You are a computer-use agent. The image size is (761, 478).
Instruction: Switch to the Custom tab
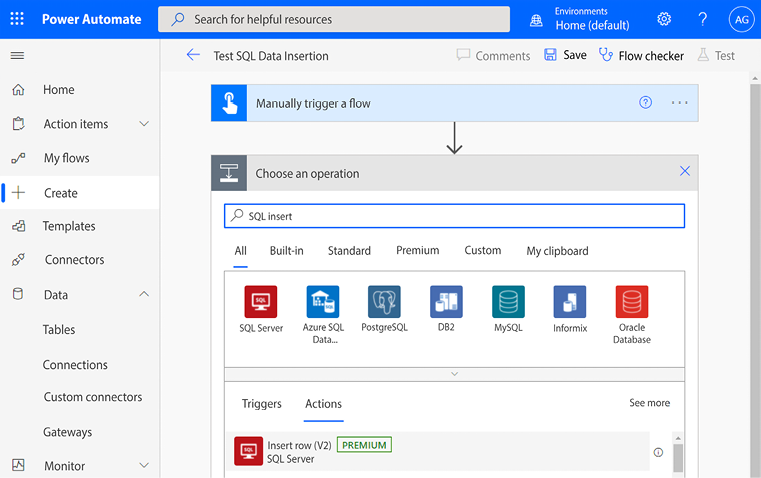[482, 250]
